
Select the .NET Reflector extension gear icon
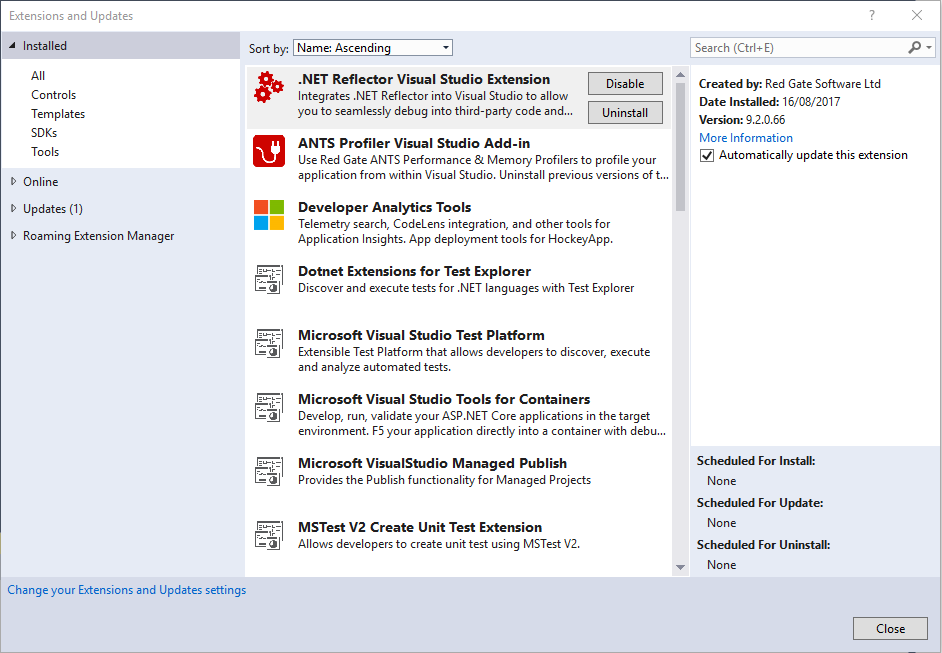[268, 88]
